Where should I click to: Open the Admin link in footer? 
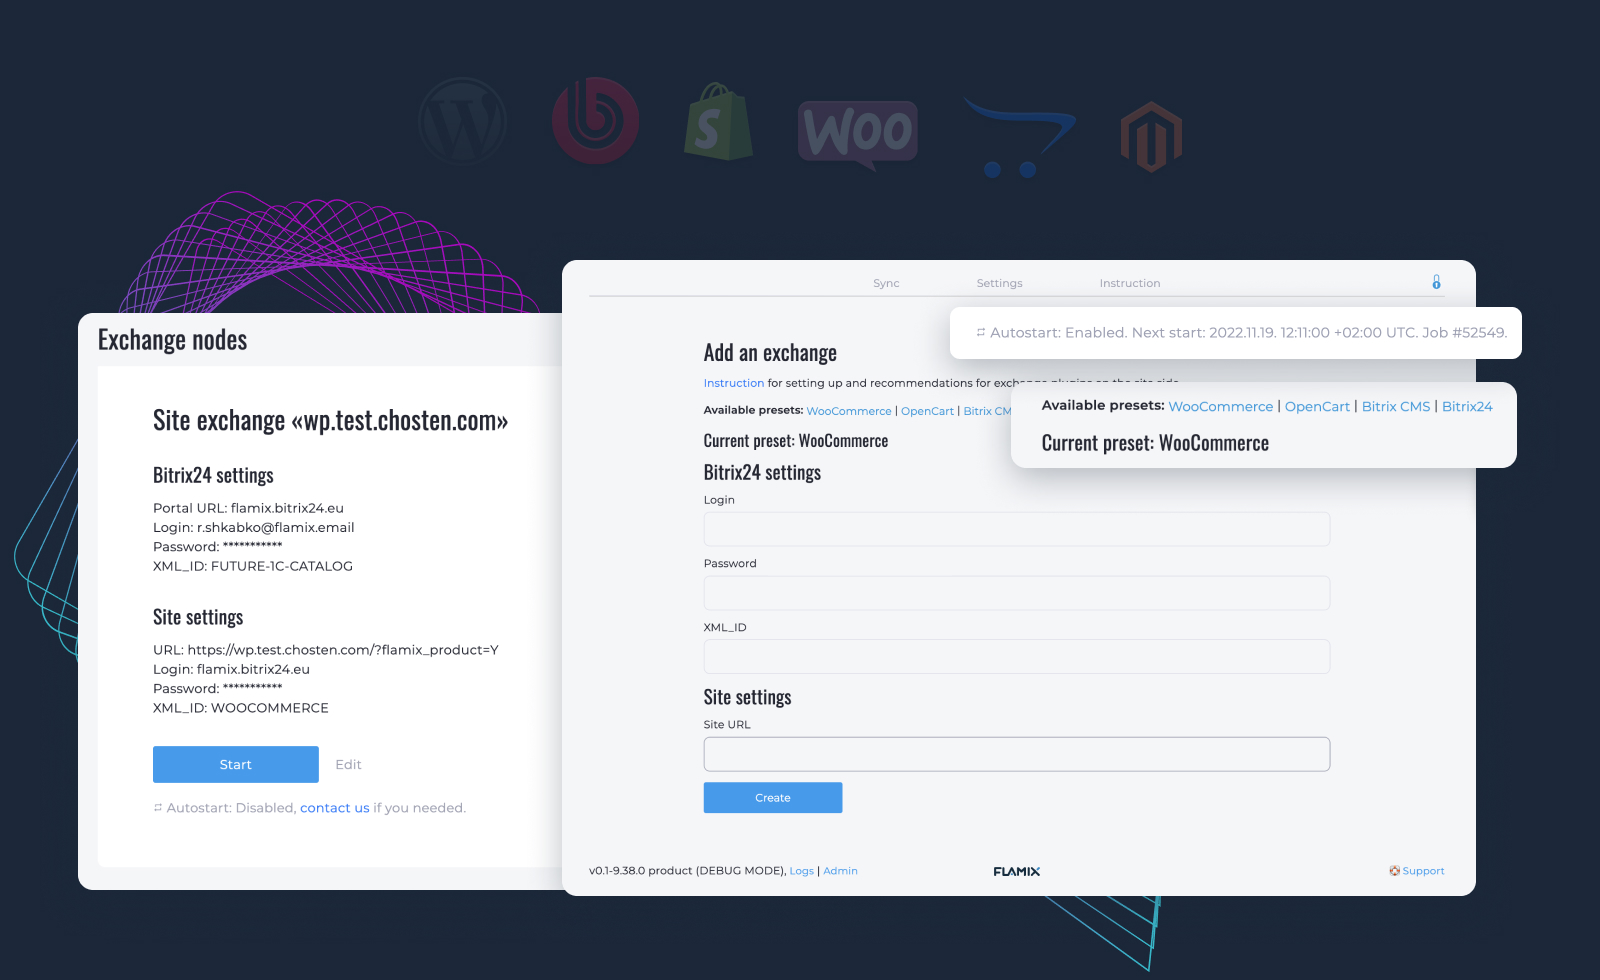[x=841, y=871]
